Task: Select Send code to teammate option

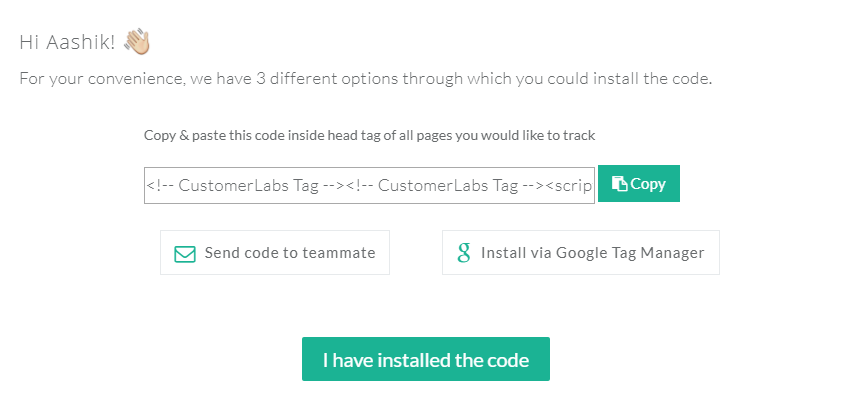Action: [275, 252]
